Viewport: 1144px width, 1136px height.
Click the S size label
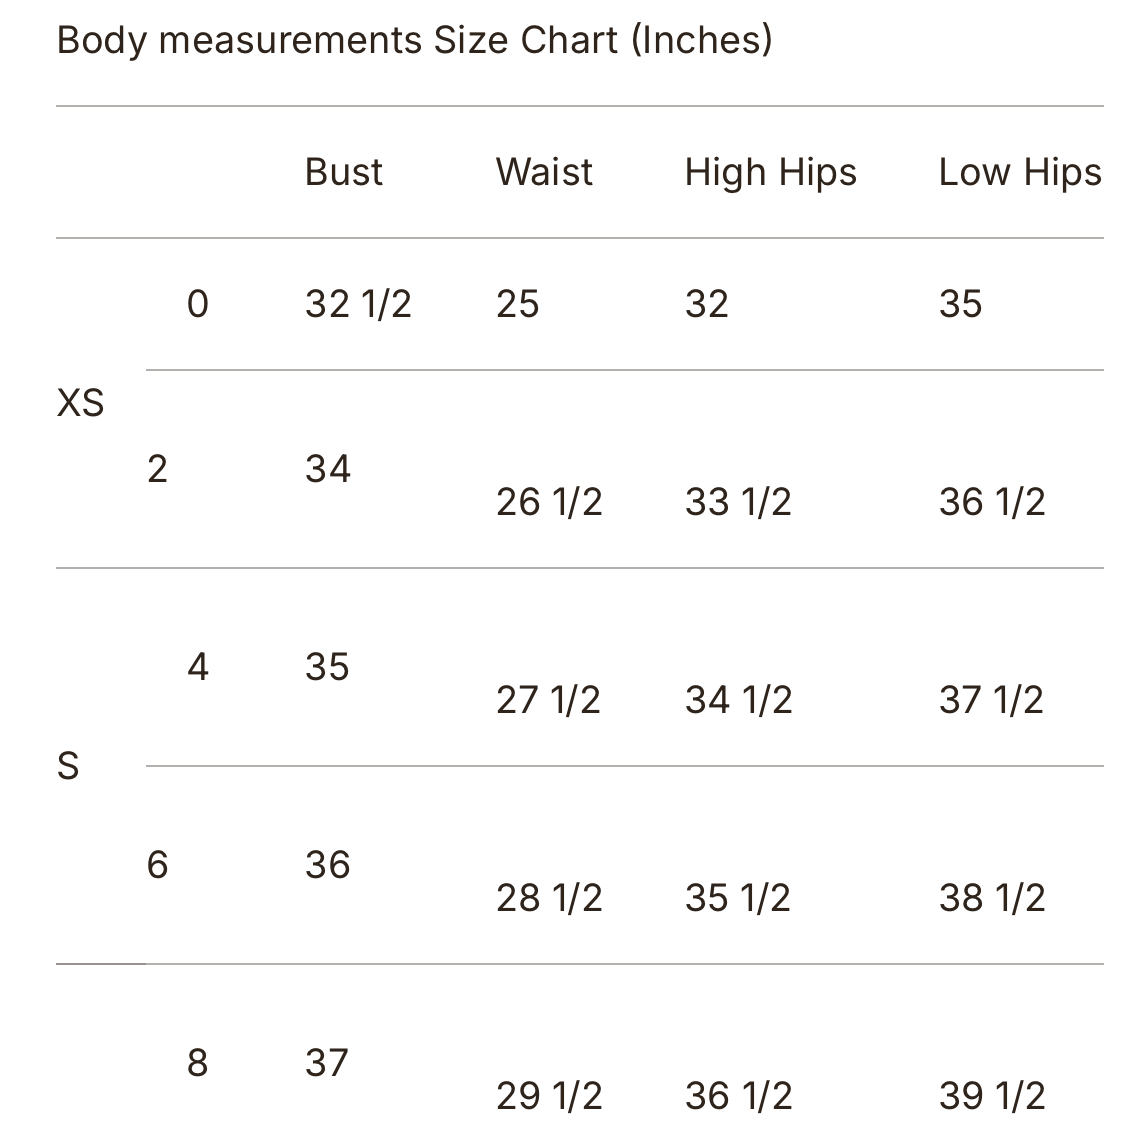pos(68,766)
